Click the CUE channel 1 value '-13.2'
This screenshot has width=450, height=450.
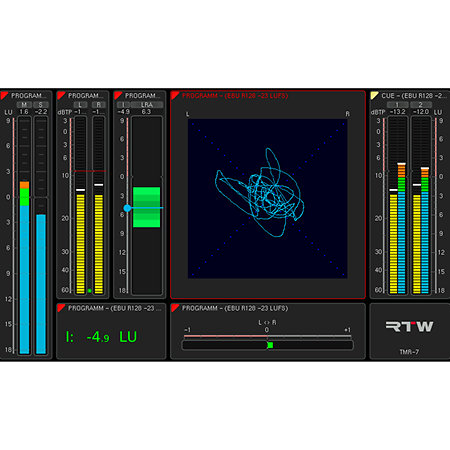(x=397, y=112)
